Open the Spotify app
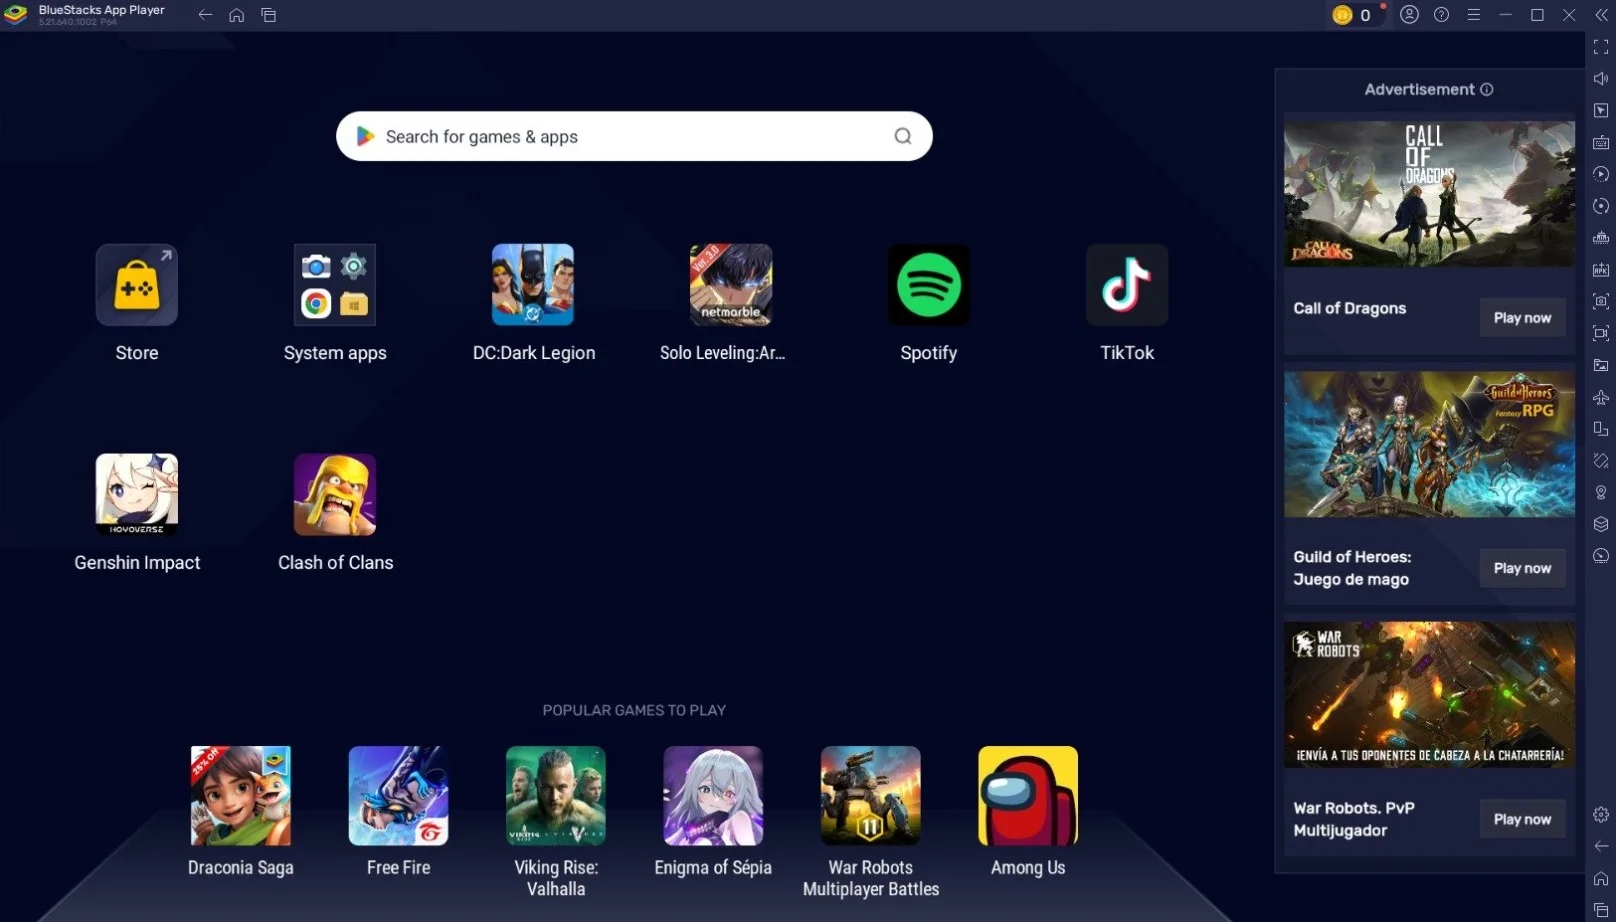Image resolution: width=1616 pixels, height=922 pixels. pyautogui.click(x=929, y=285)
